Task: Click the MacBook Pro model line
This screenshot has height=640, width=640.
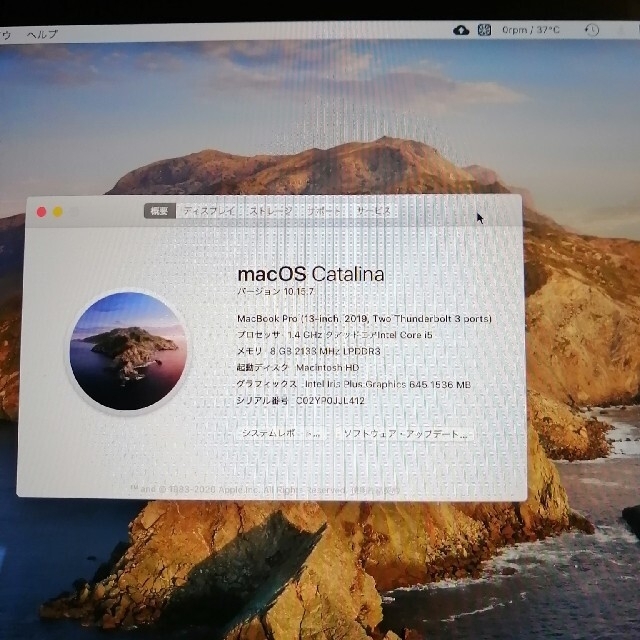Action: coord(364,318)
